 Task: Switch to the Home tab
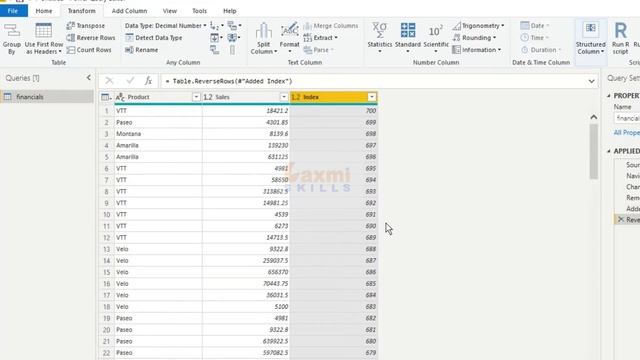pyautogui.click(x=44, y=11)
